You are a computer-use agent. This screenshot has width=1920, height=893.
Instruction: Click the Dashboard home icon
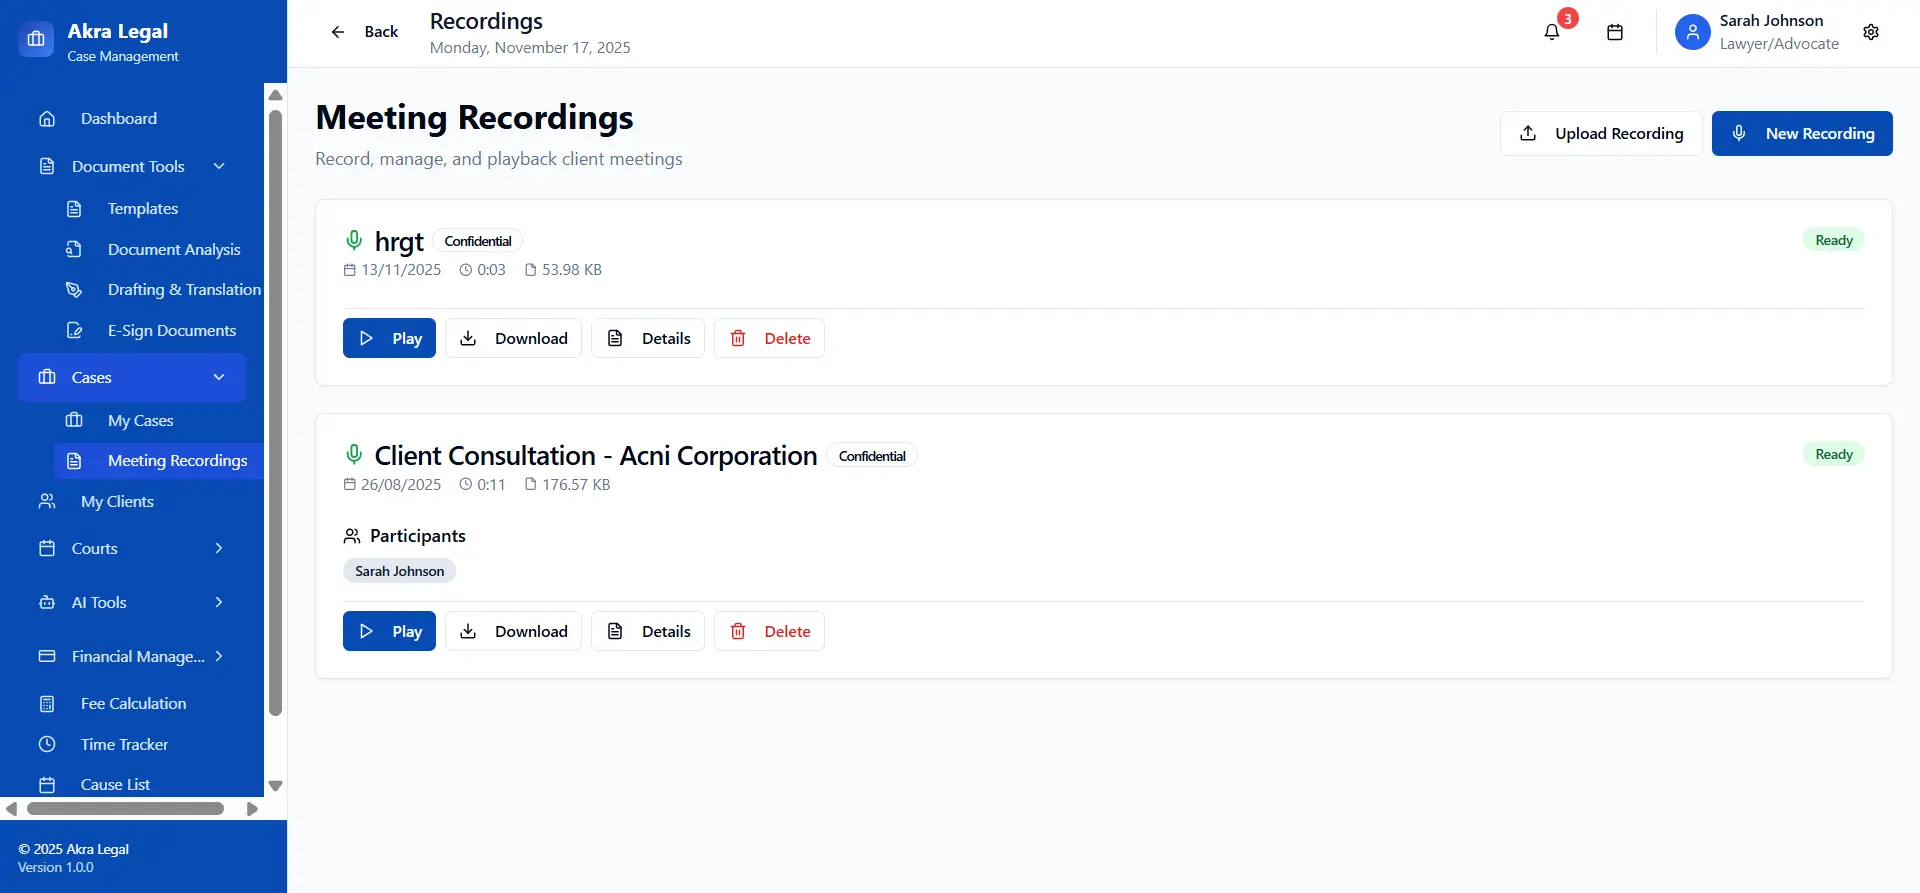47,119
